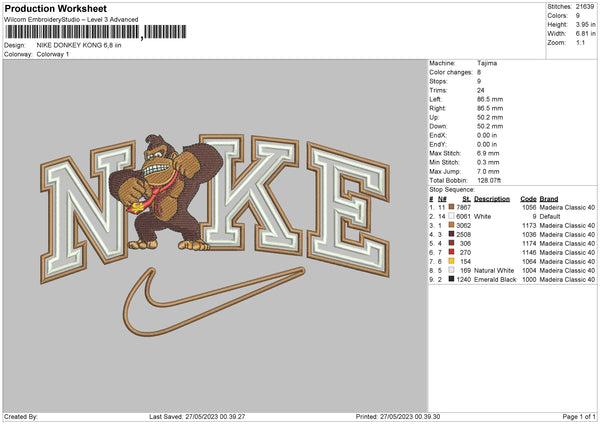Click the code 1056 in row 1
Screen dimensions: 600x424
click(x=529, y=207)
